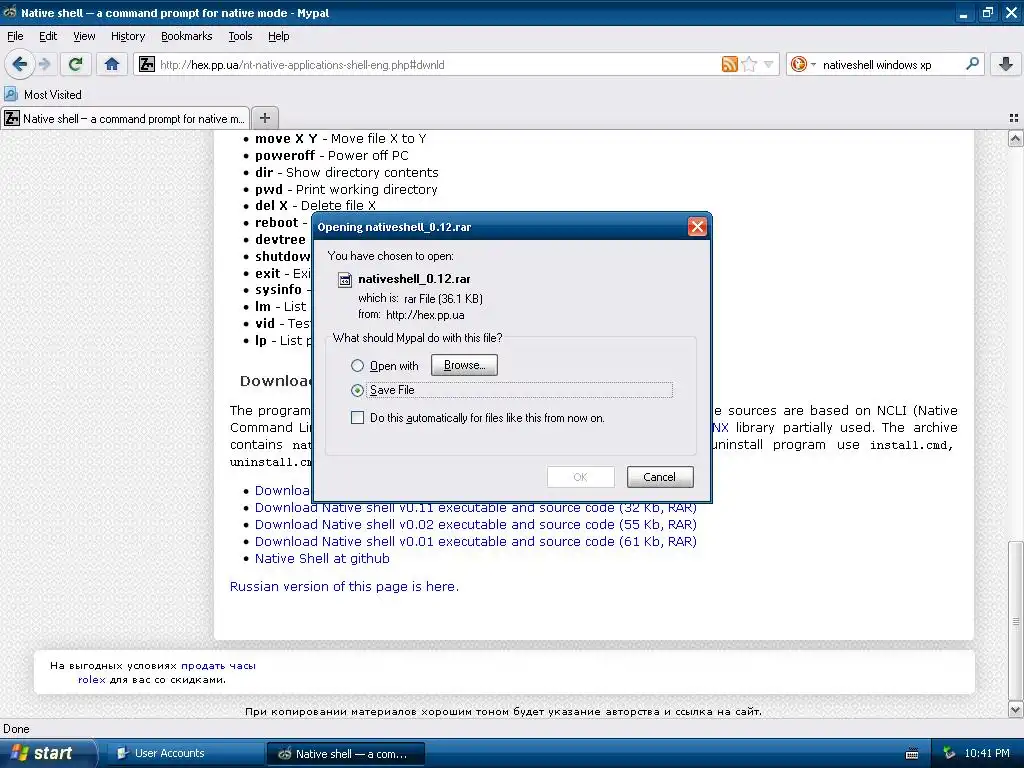
Task: Open the Bookmarks menu
Action: 186,36
